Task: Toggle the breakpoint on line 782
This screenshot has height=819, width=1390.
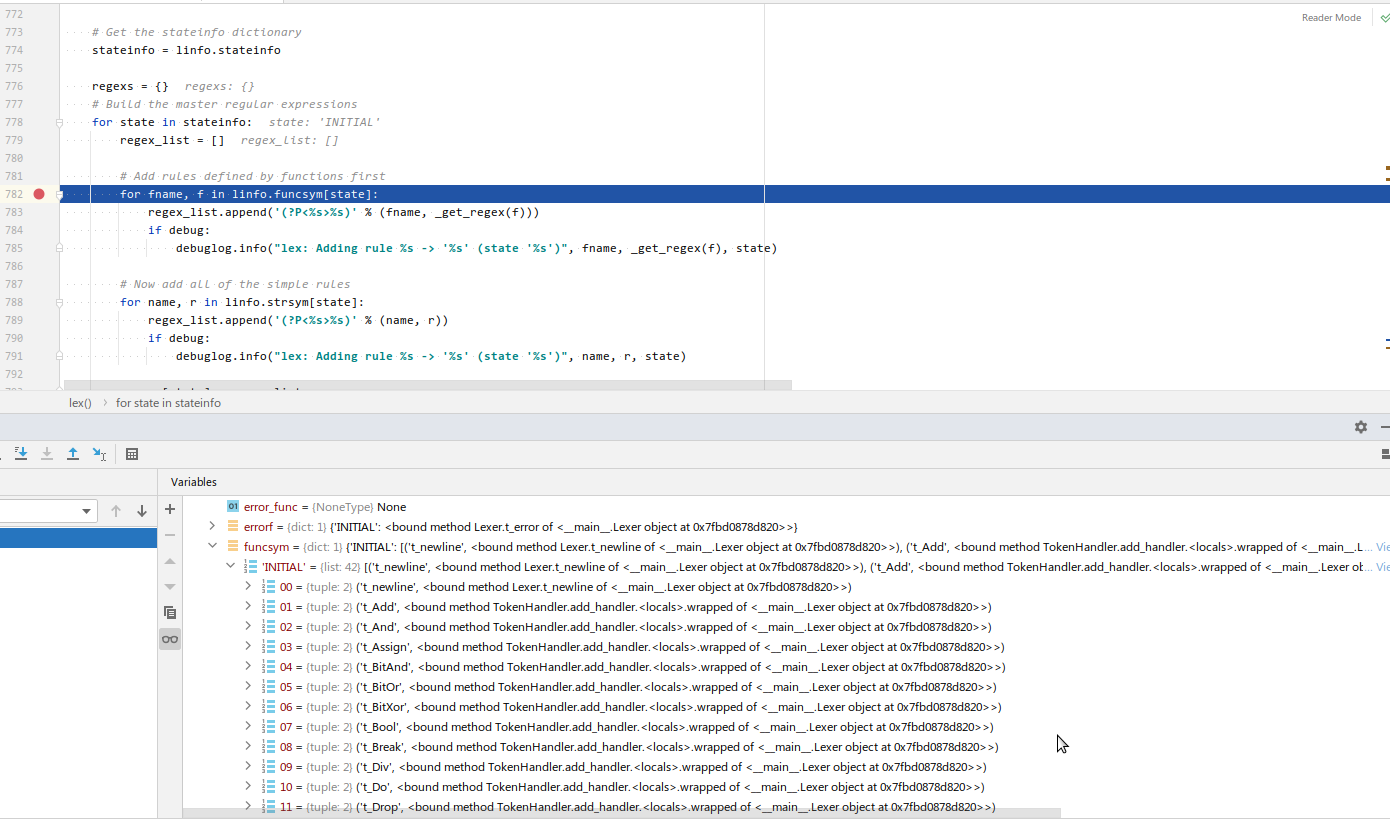Action: pos(39,194)
